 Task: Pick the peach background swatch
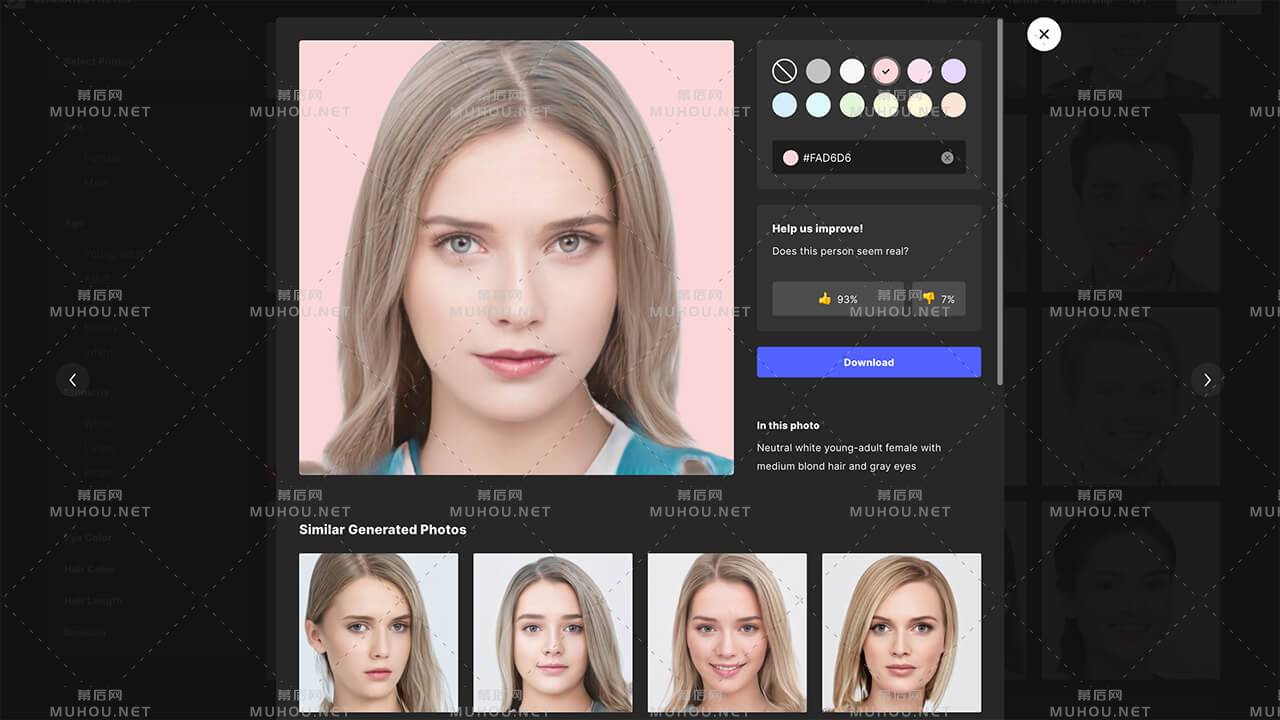[x=953, y=105]
